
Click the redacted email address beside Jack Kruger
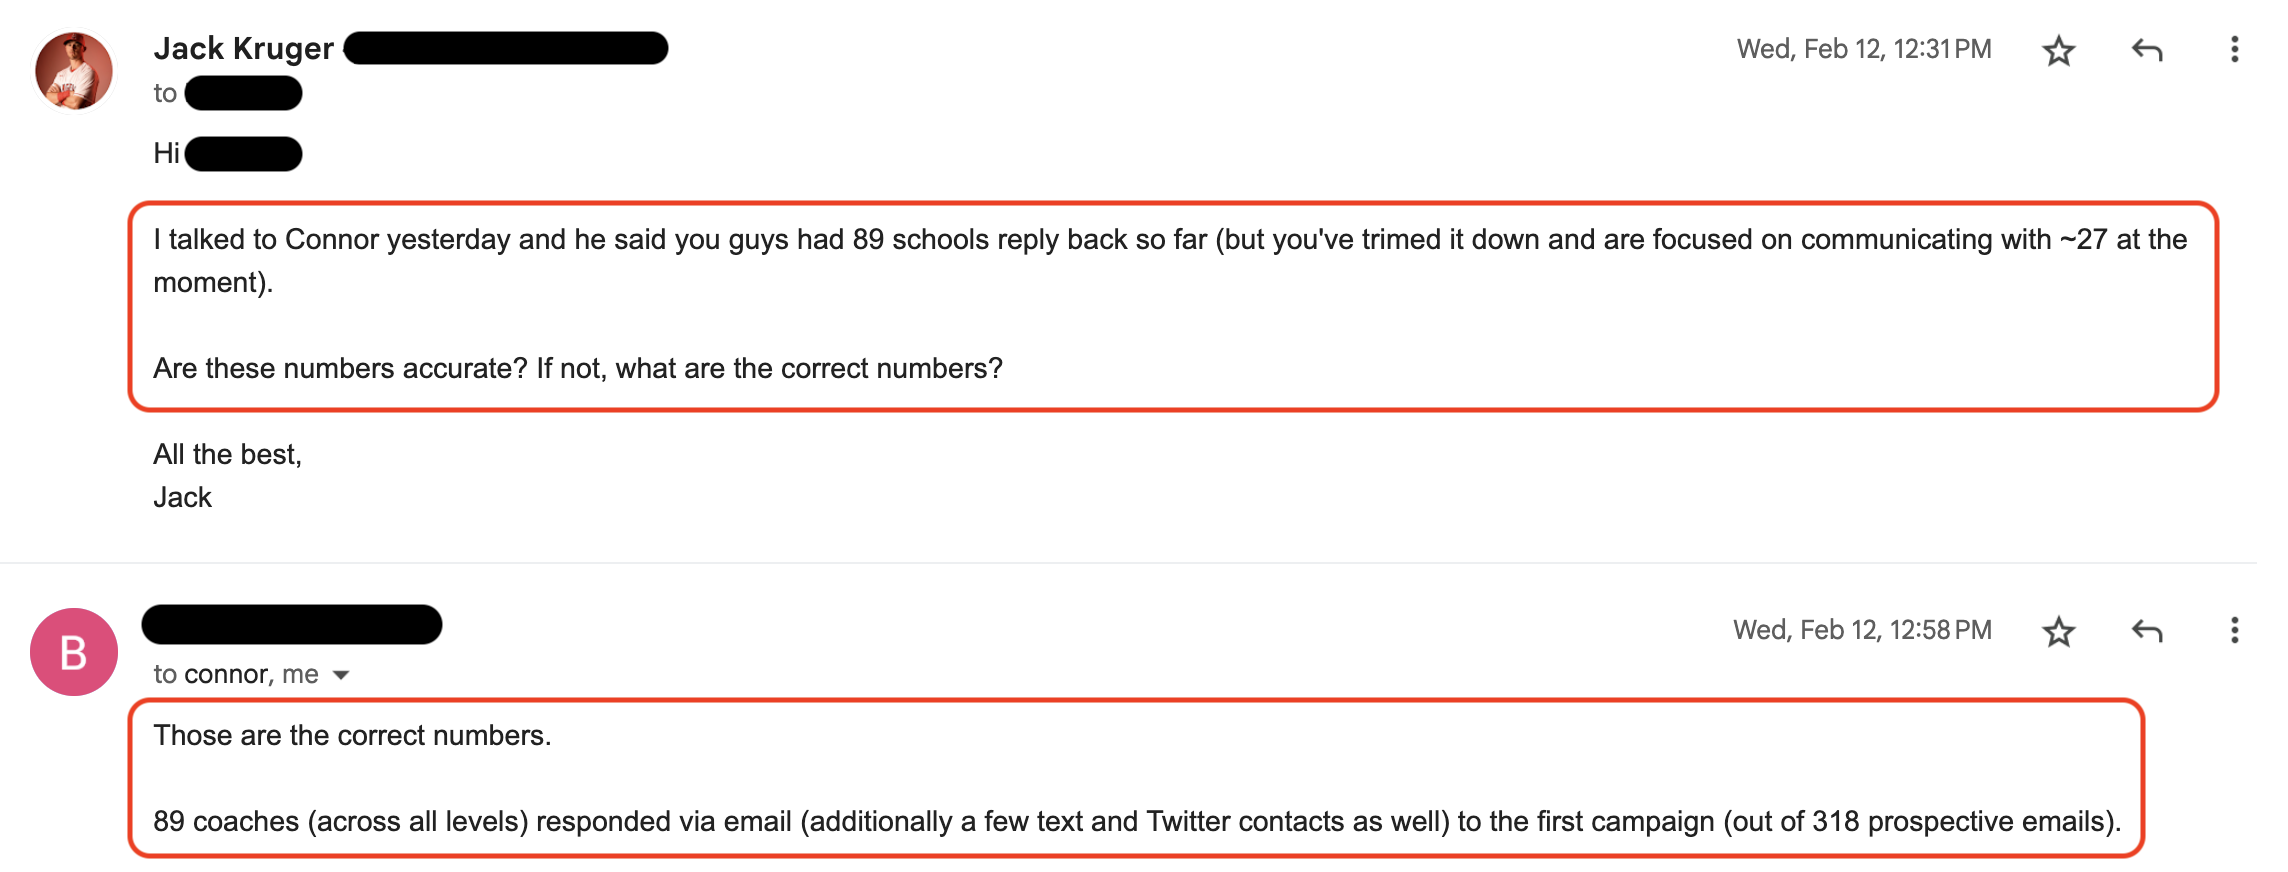(506, 48)
